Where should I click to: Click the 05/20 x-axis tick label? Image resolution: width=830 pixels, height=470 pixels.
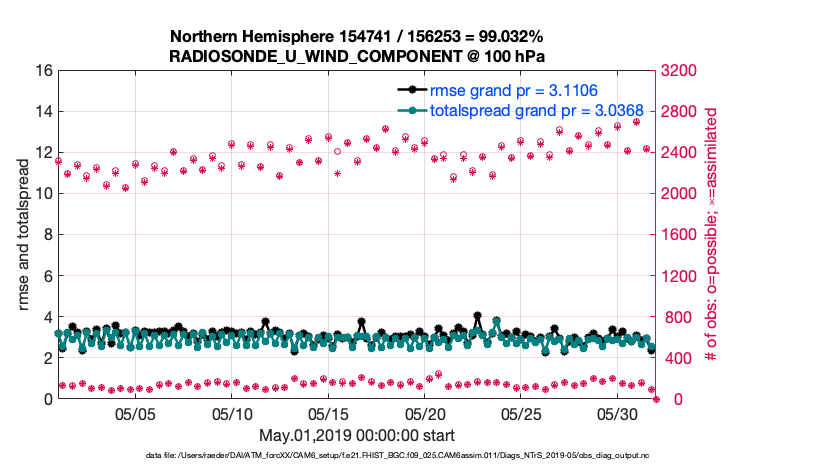click(424, 413)
